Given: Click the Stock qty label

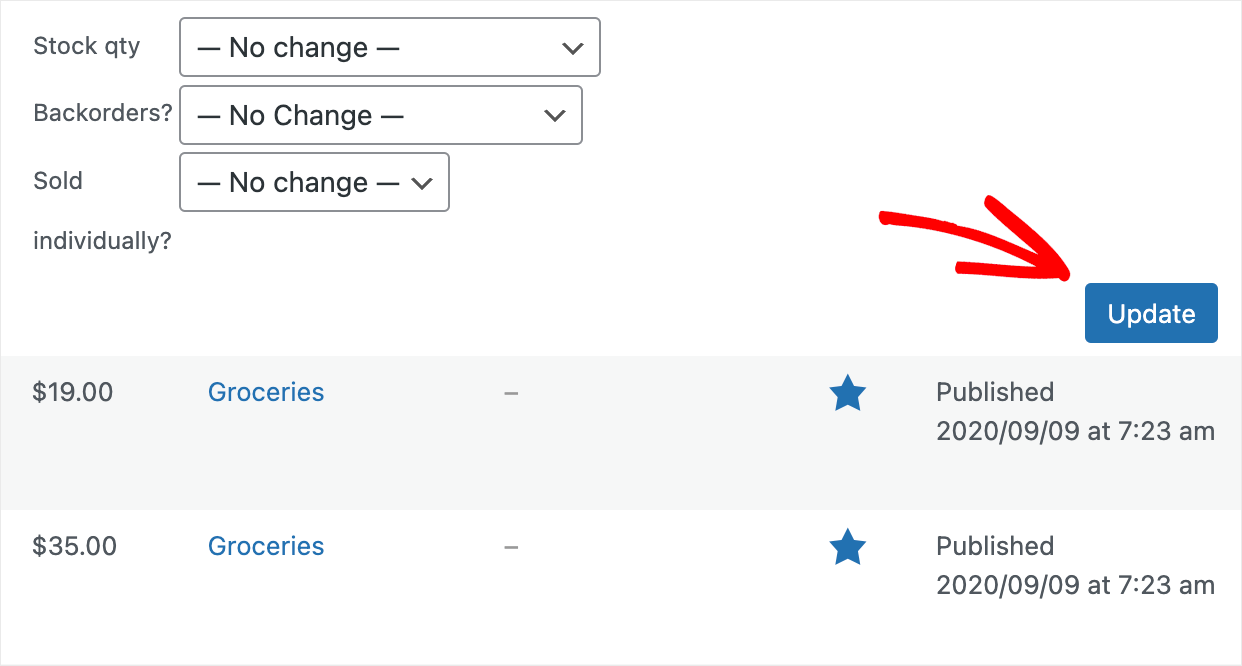Looking at the screenshot, I should tap(87, 46).
